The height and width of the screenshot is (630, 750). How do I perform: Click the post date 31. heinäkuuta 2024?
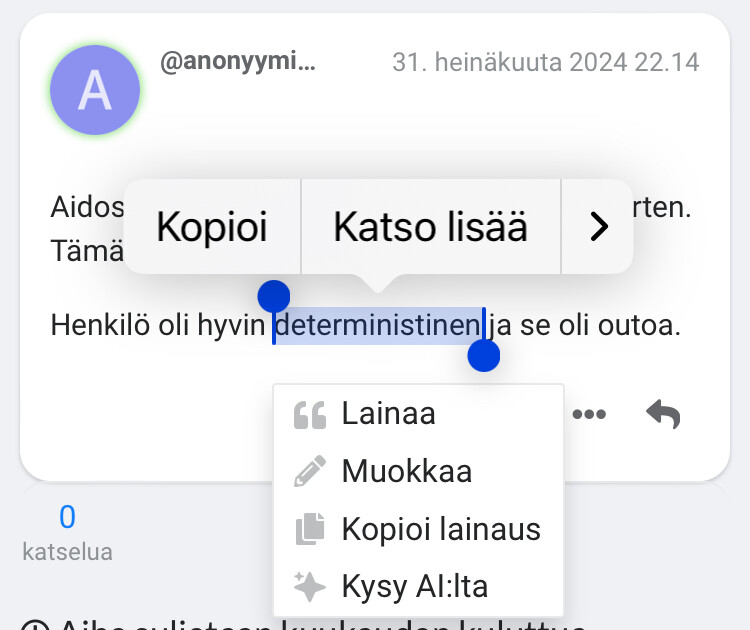pyautogui.click(x=545, y=62)
